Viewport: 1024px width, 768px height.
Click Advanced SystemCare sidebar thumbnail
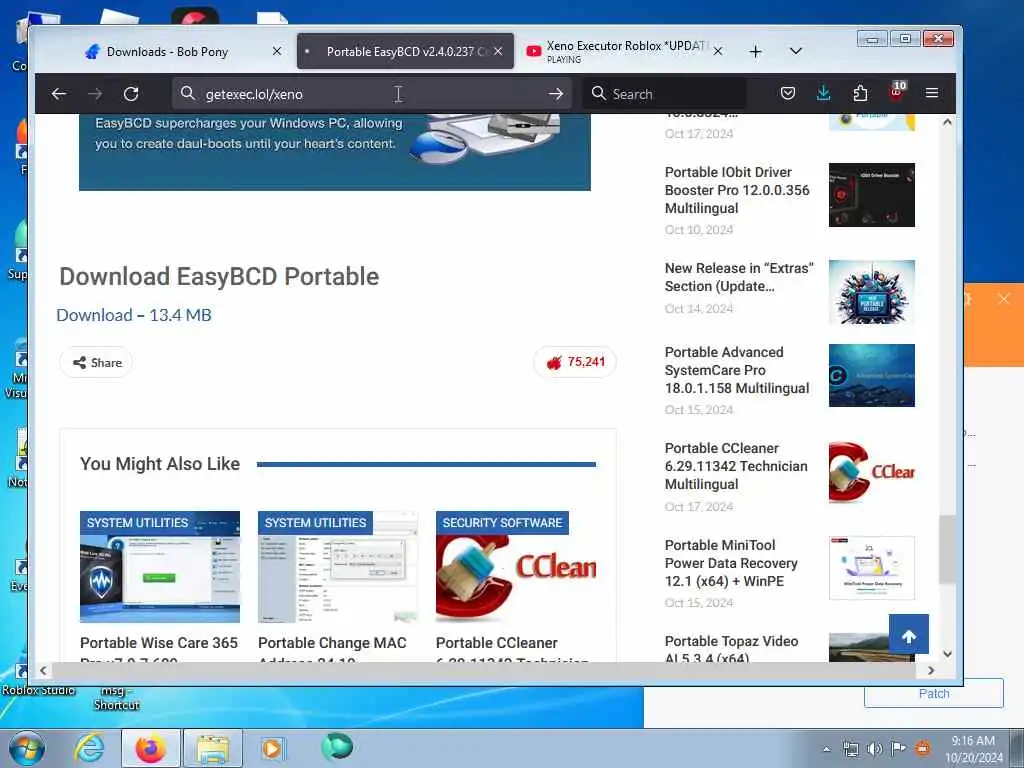[x=871, y=376]
